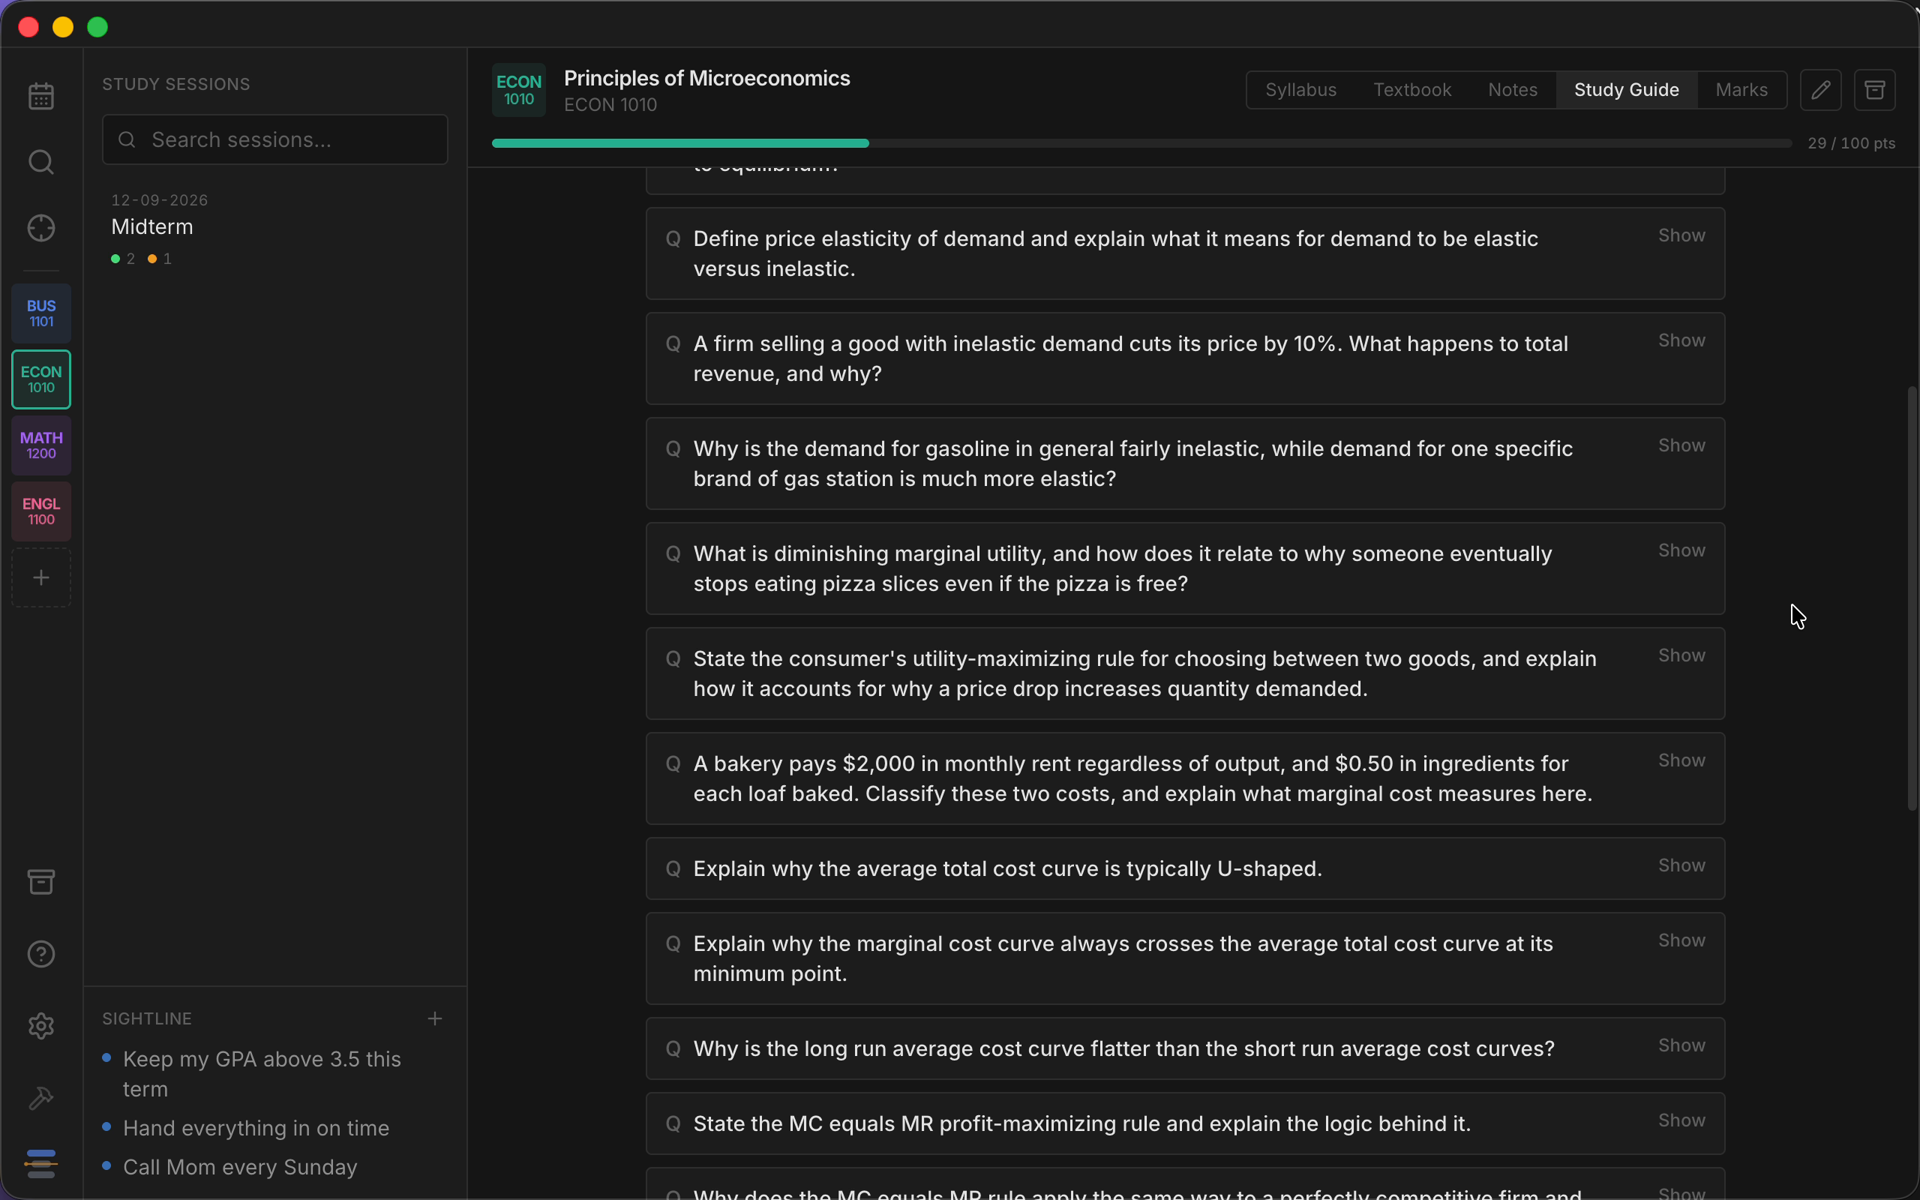Open the archive icon in sidebar

click(x=41, y=882)
